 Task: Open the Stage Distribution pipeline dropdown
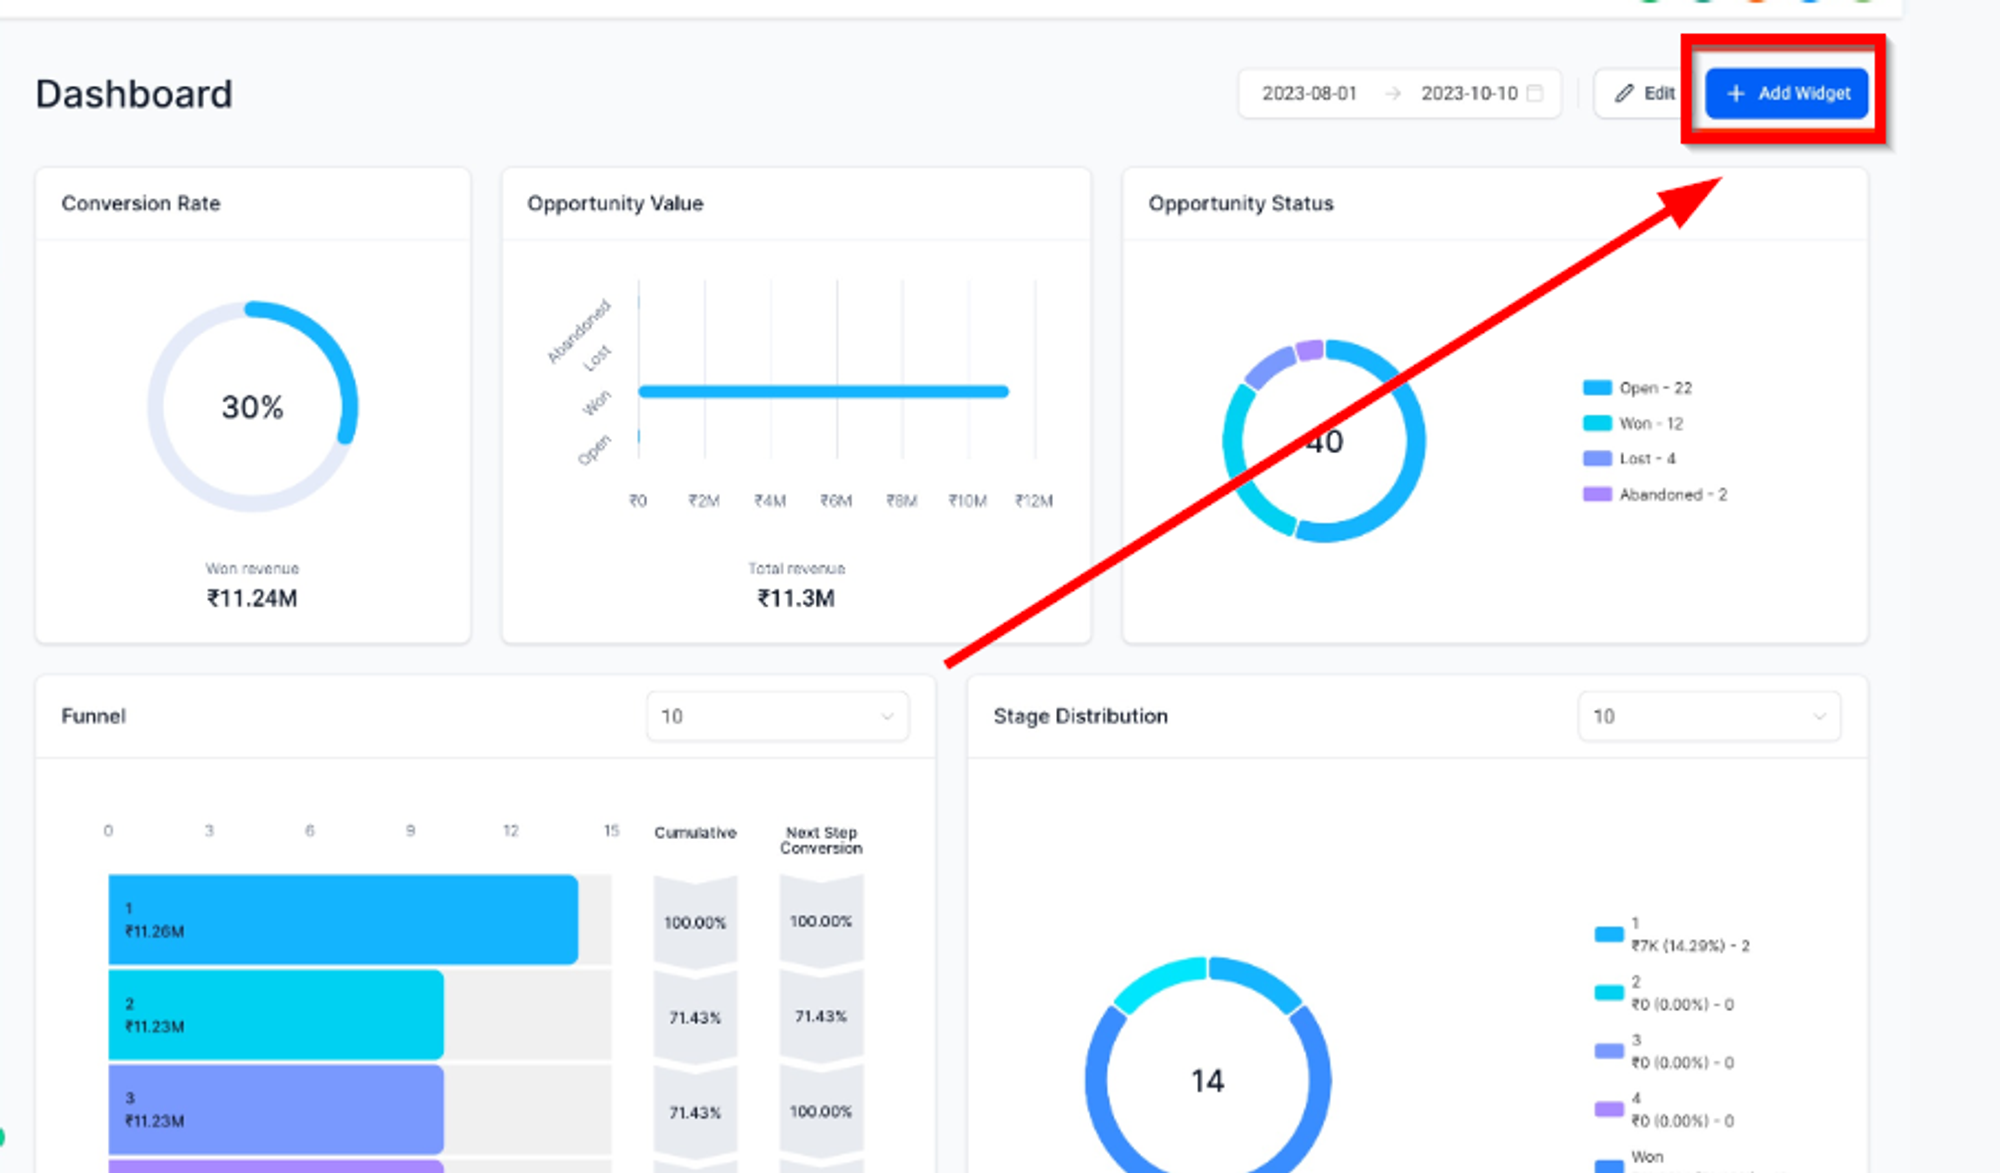(1709, 716)
